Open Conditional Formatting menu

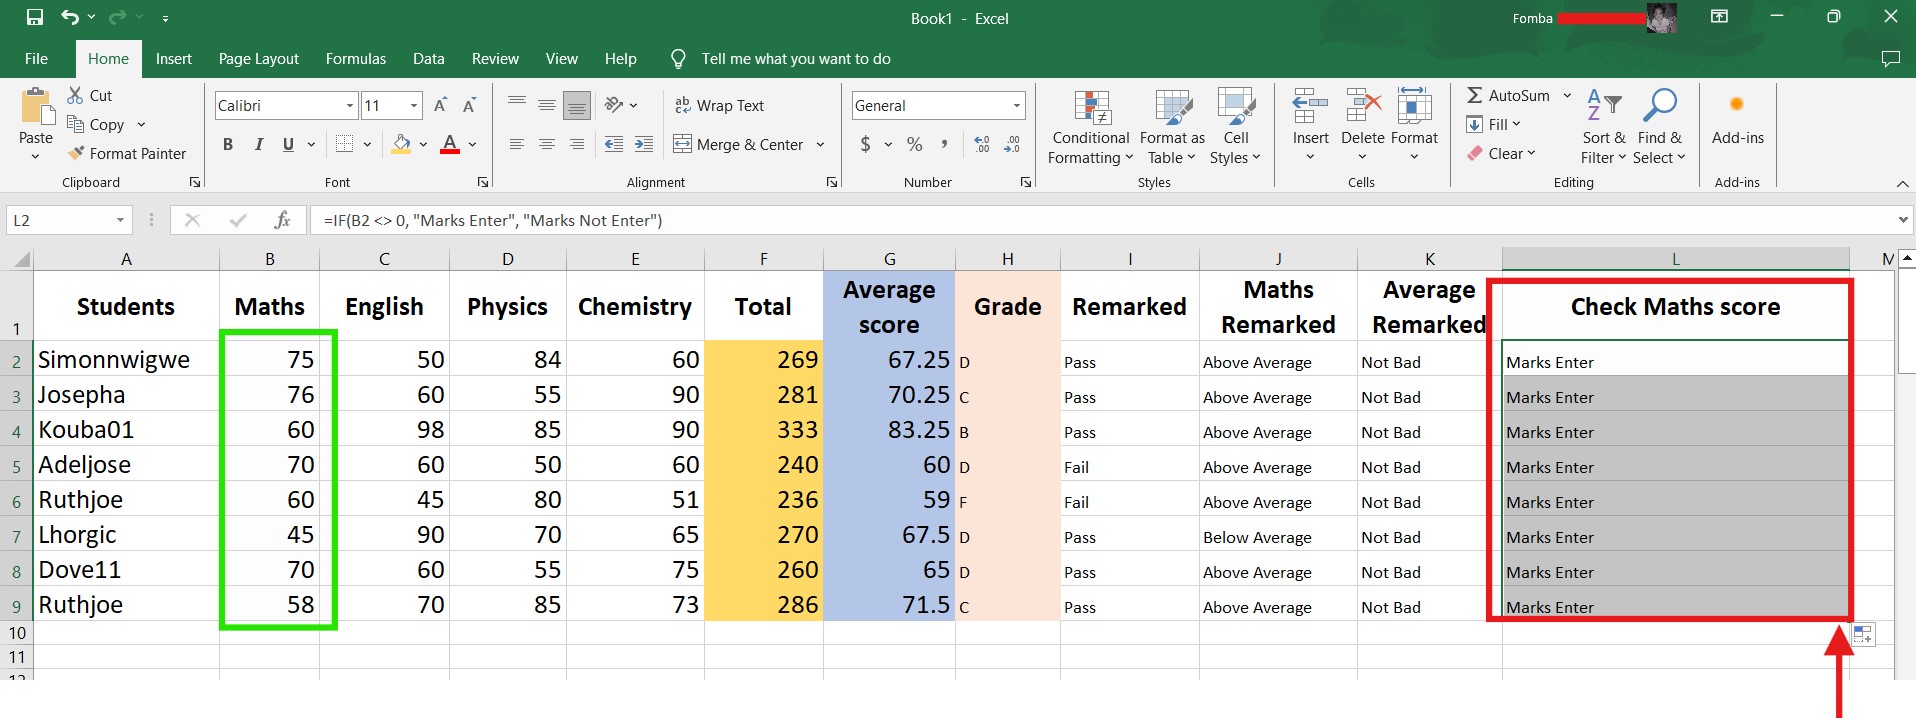1090,128
